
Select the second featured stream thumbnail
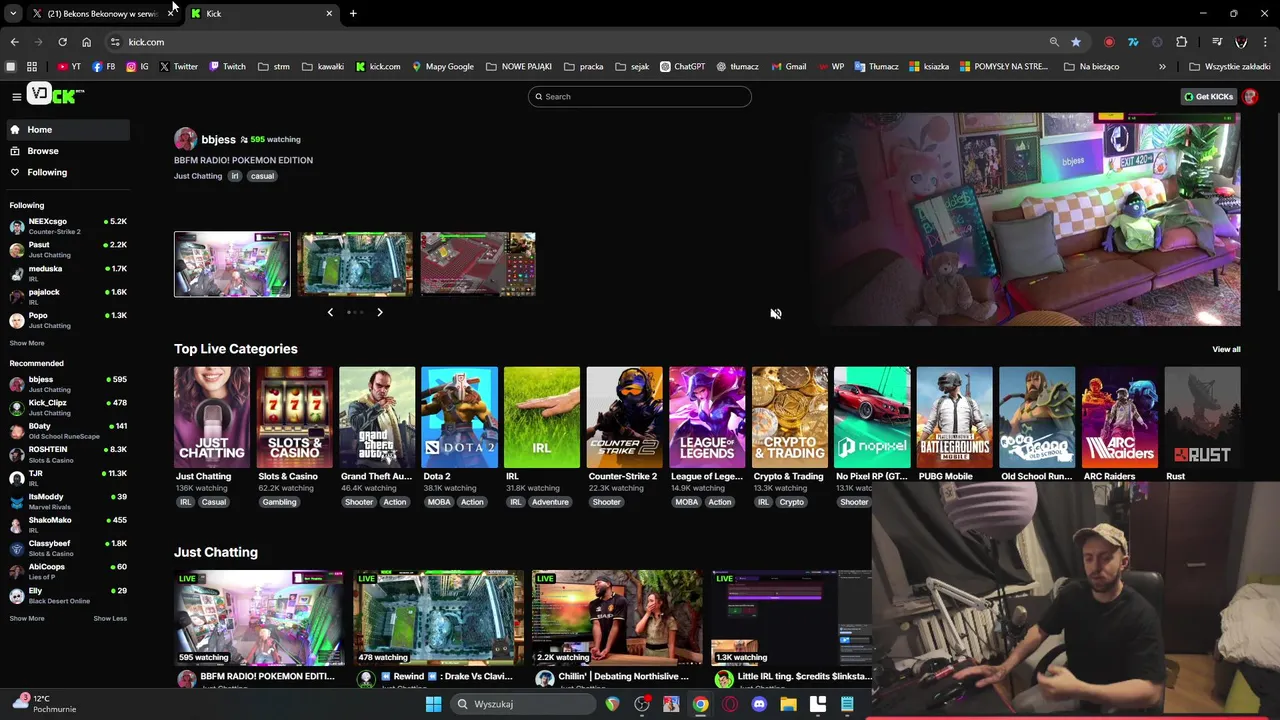(x=355, y=264)
